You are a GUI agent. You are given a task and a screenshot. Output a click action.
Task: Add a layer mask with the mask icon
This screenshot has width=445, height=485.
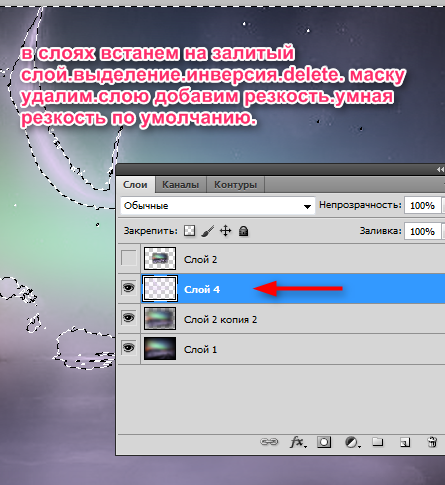[324, 442]
